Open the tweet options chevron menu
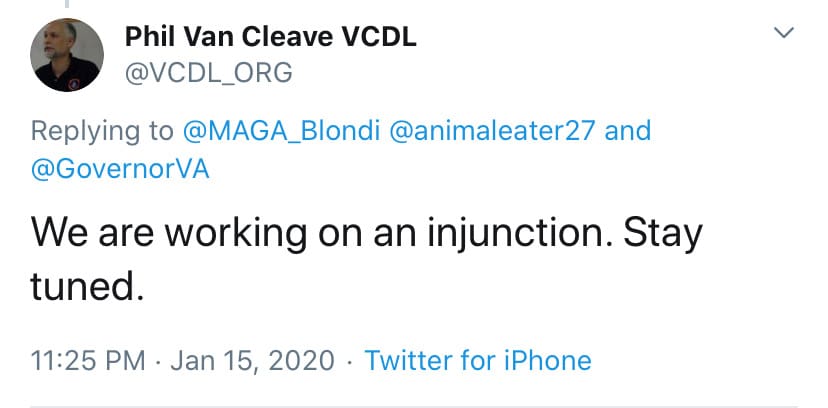The height and width of the screenshot is (408, 828). pos(785,34)
